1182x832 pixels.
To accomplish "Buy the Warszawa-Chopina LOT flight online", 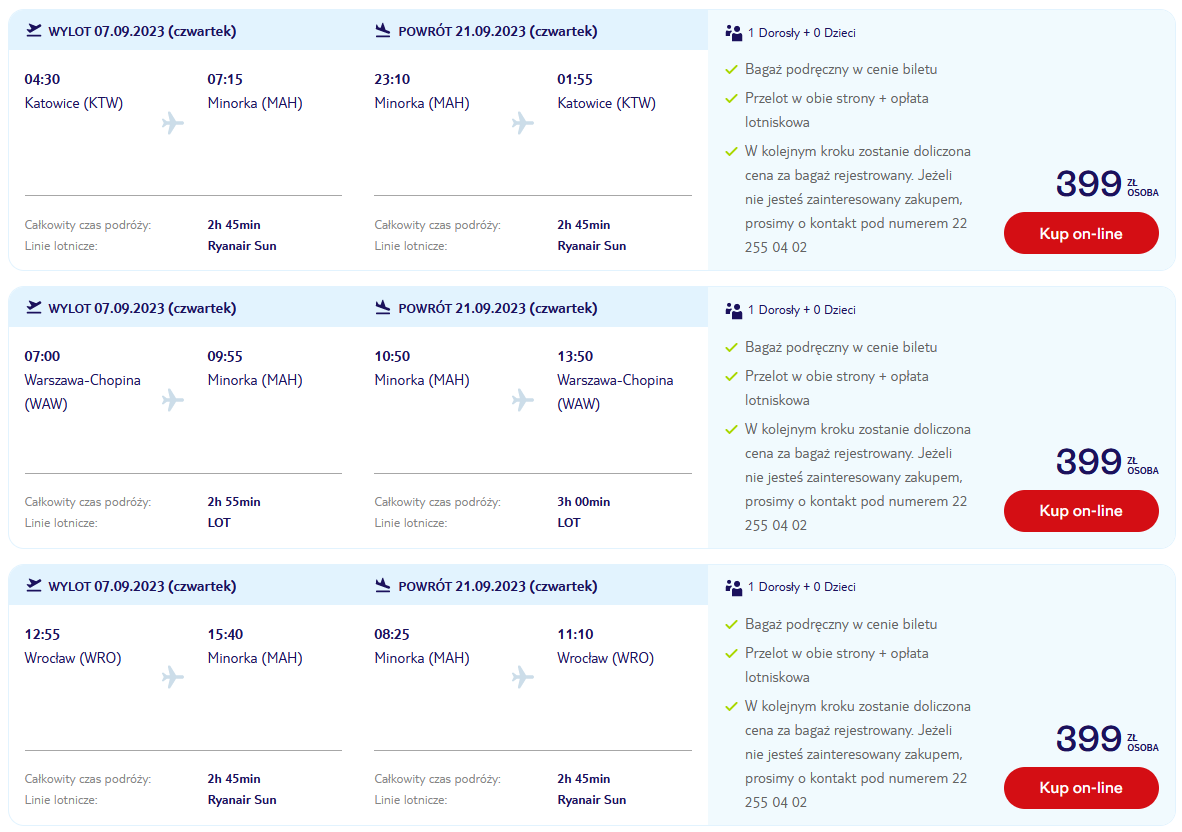I will coord(1081,511).
